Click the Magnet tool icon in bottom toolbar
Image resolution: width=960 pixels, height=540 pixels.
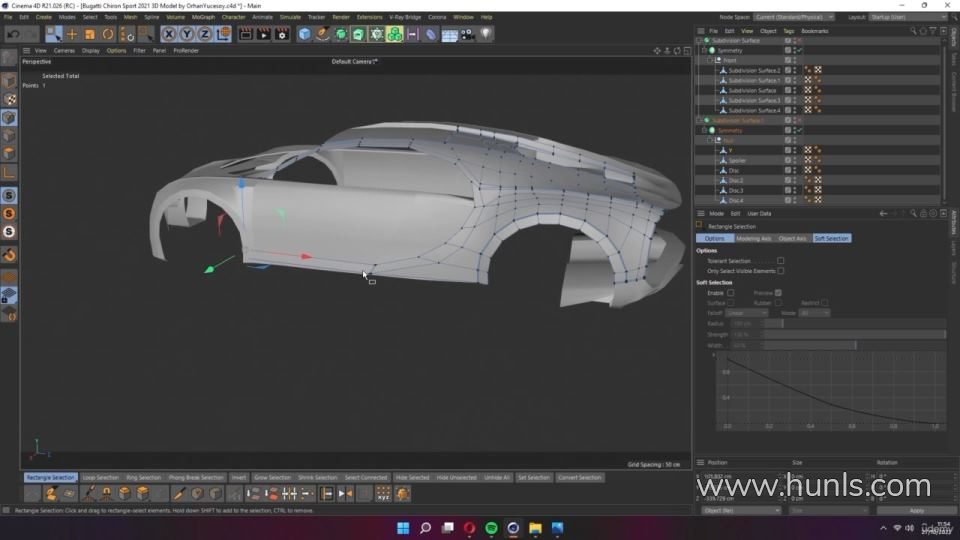[x=106, y=493]
